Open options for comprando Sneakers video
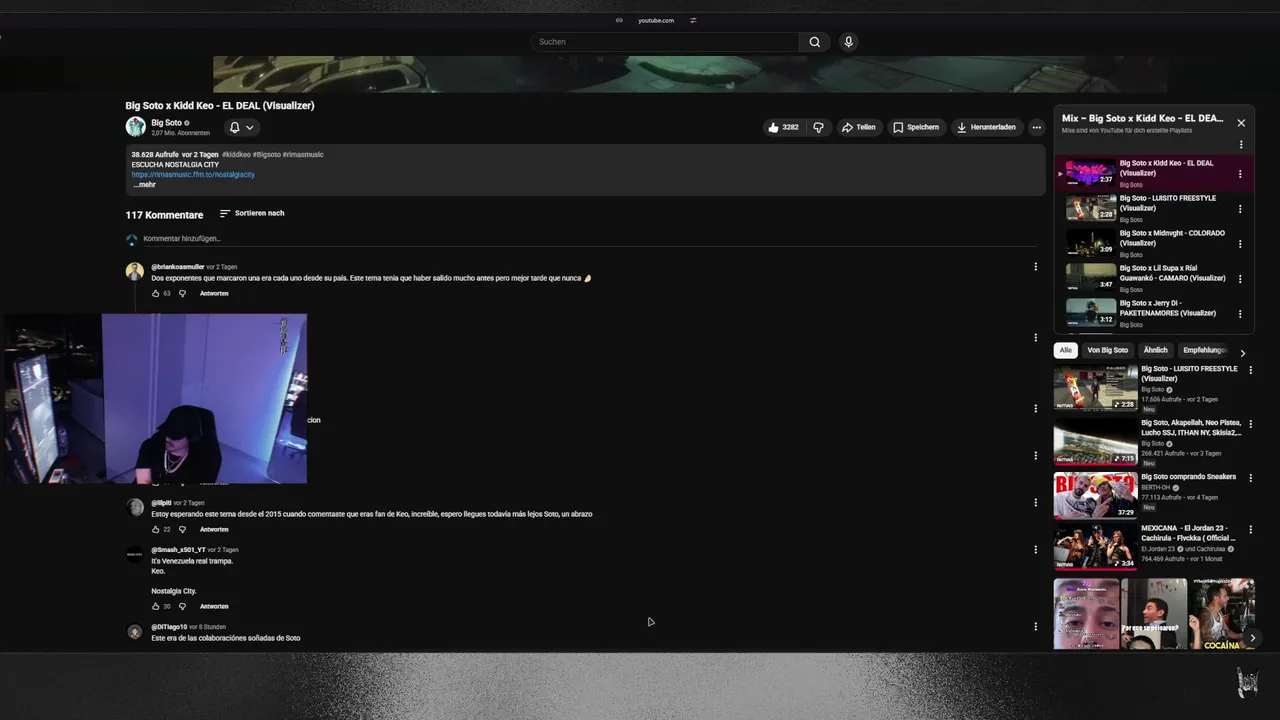This screenshot has width=1280, height=720. pos(1250,478)
